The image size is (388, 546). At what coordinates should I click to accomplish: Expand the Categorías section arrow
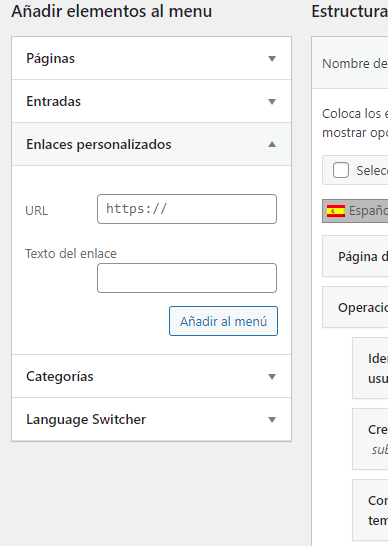pos(272,376)
